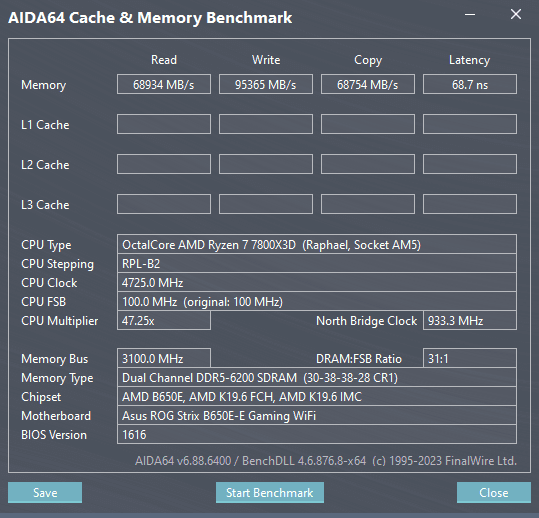Click the CPU Type info field
This screenshot has width=539, height=518.
tap(317, 244)
